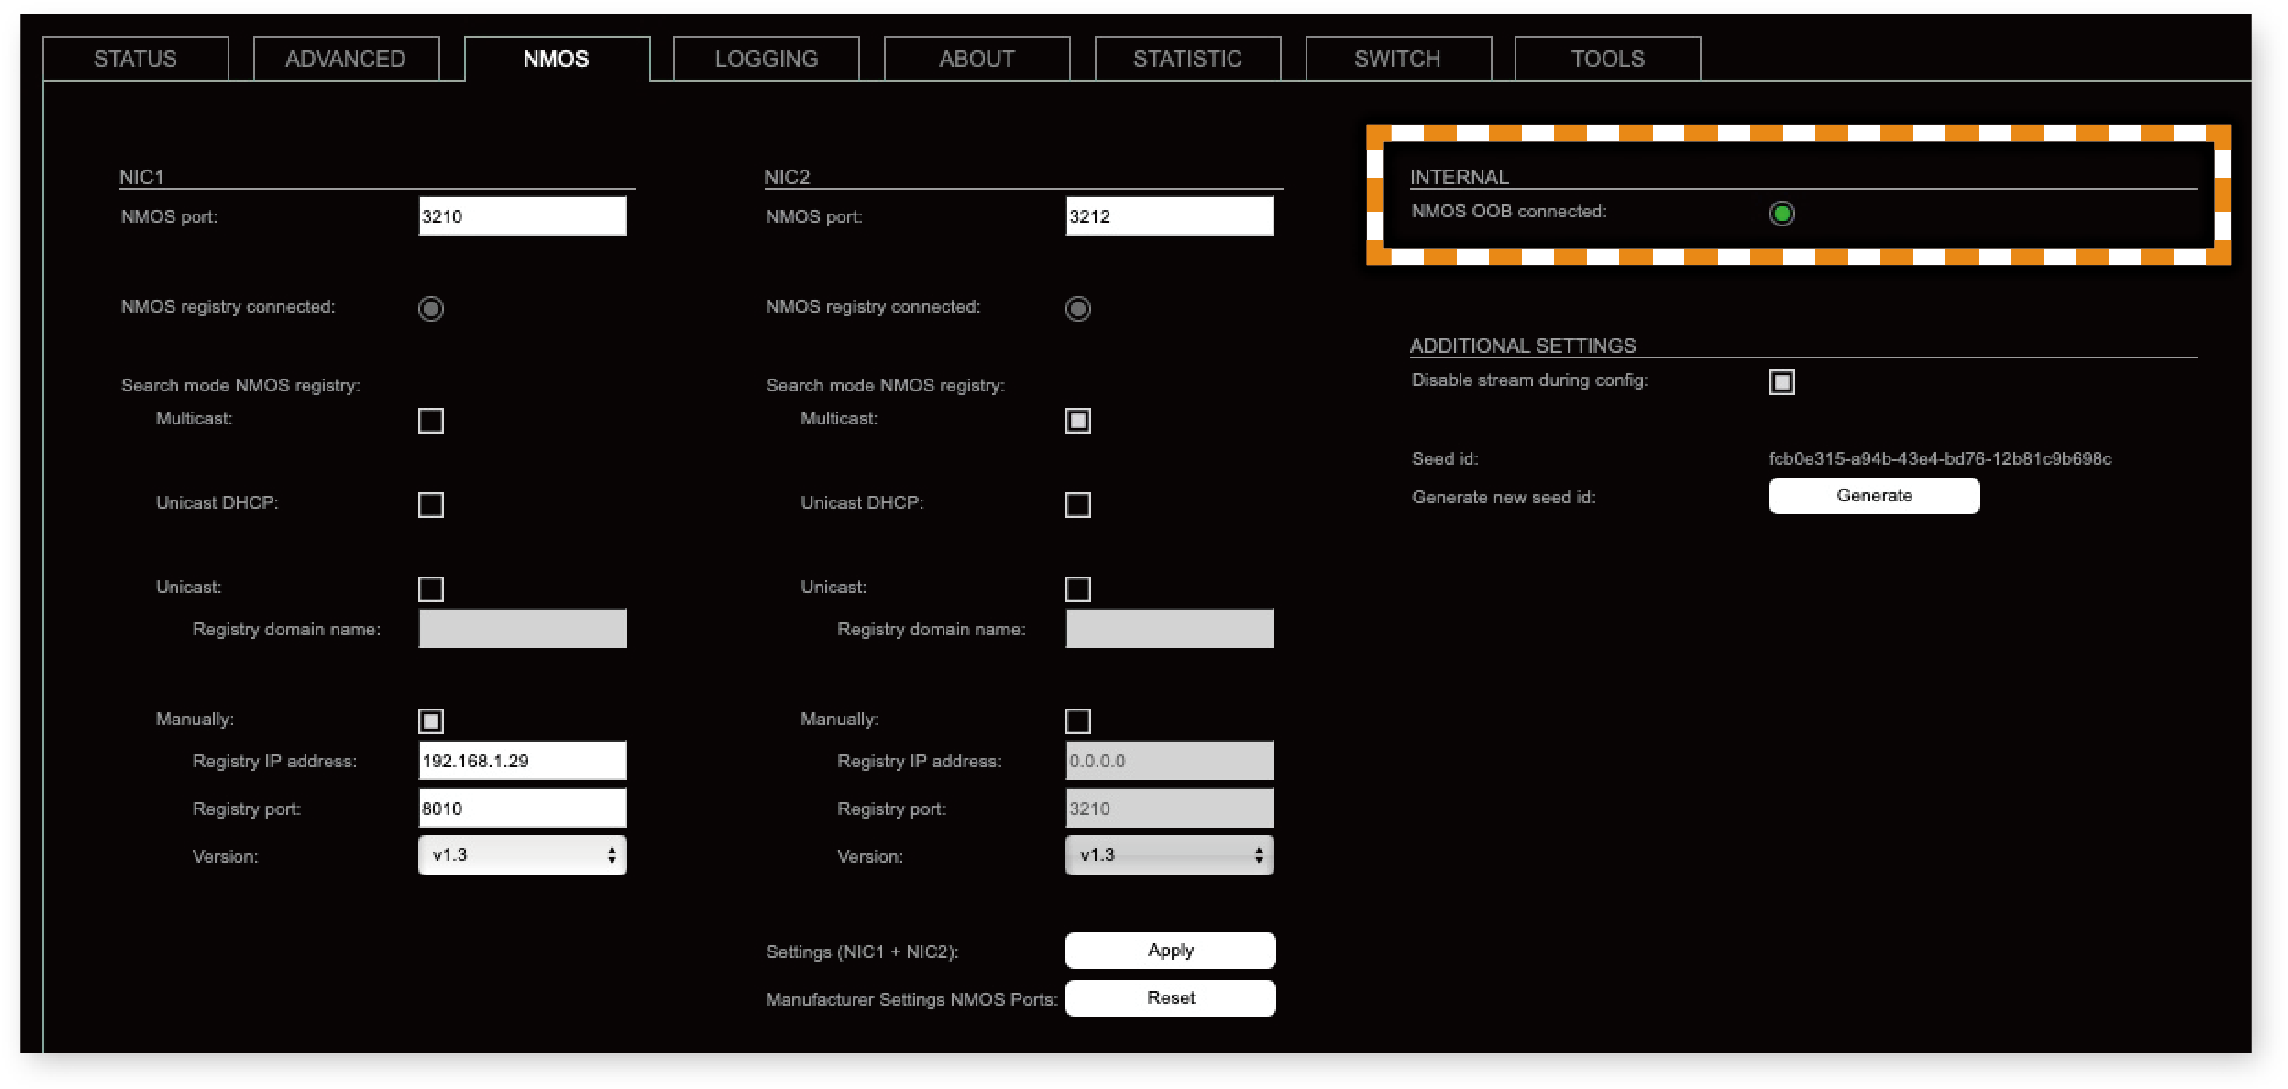This screenshot has height=1089, width=2288.
Task: Click the NIC1 NMOS port field
Action: 522,216
